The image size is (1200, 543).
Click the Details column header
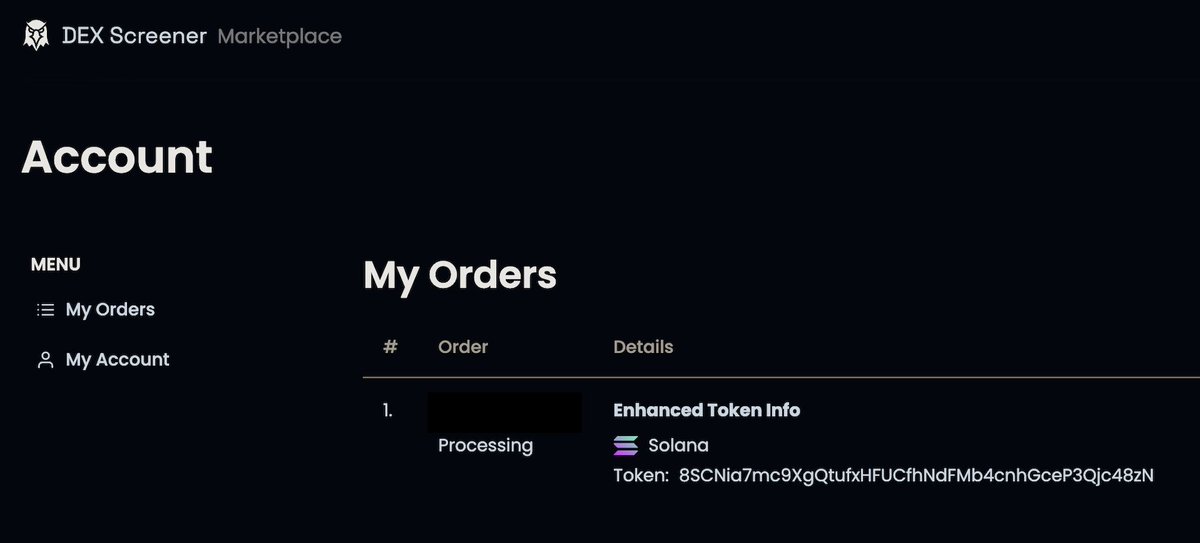point(643,347)
